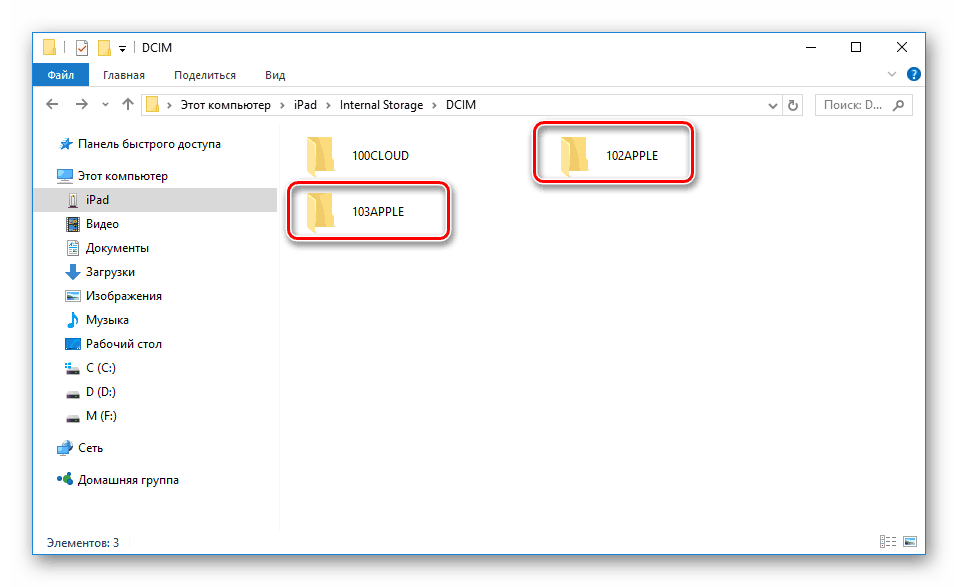
Task: Open the 100CLOUD folder
Action: (359, 156)
